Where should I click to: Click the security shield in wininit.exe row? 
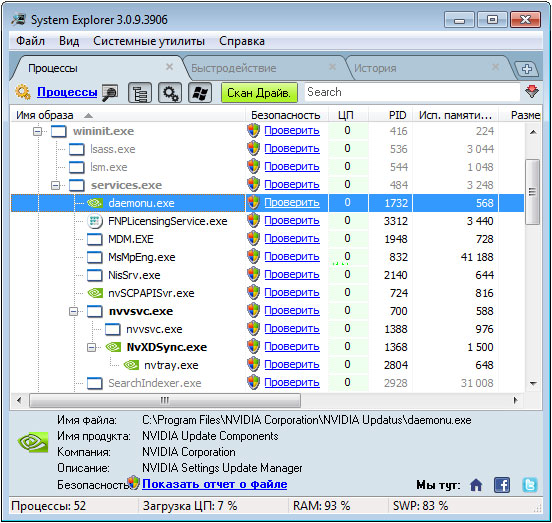click(x=253, y=130)
